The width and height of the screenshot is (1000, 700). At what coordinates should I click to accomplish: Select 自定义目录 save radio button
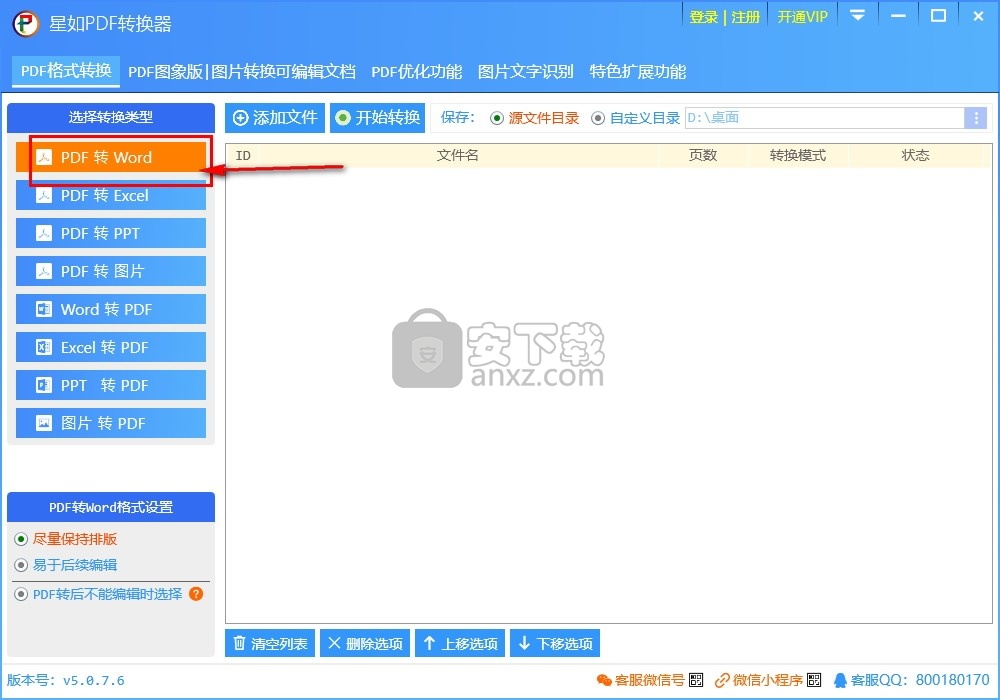tap(598, 118)
